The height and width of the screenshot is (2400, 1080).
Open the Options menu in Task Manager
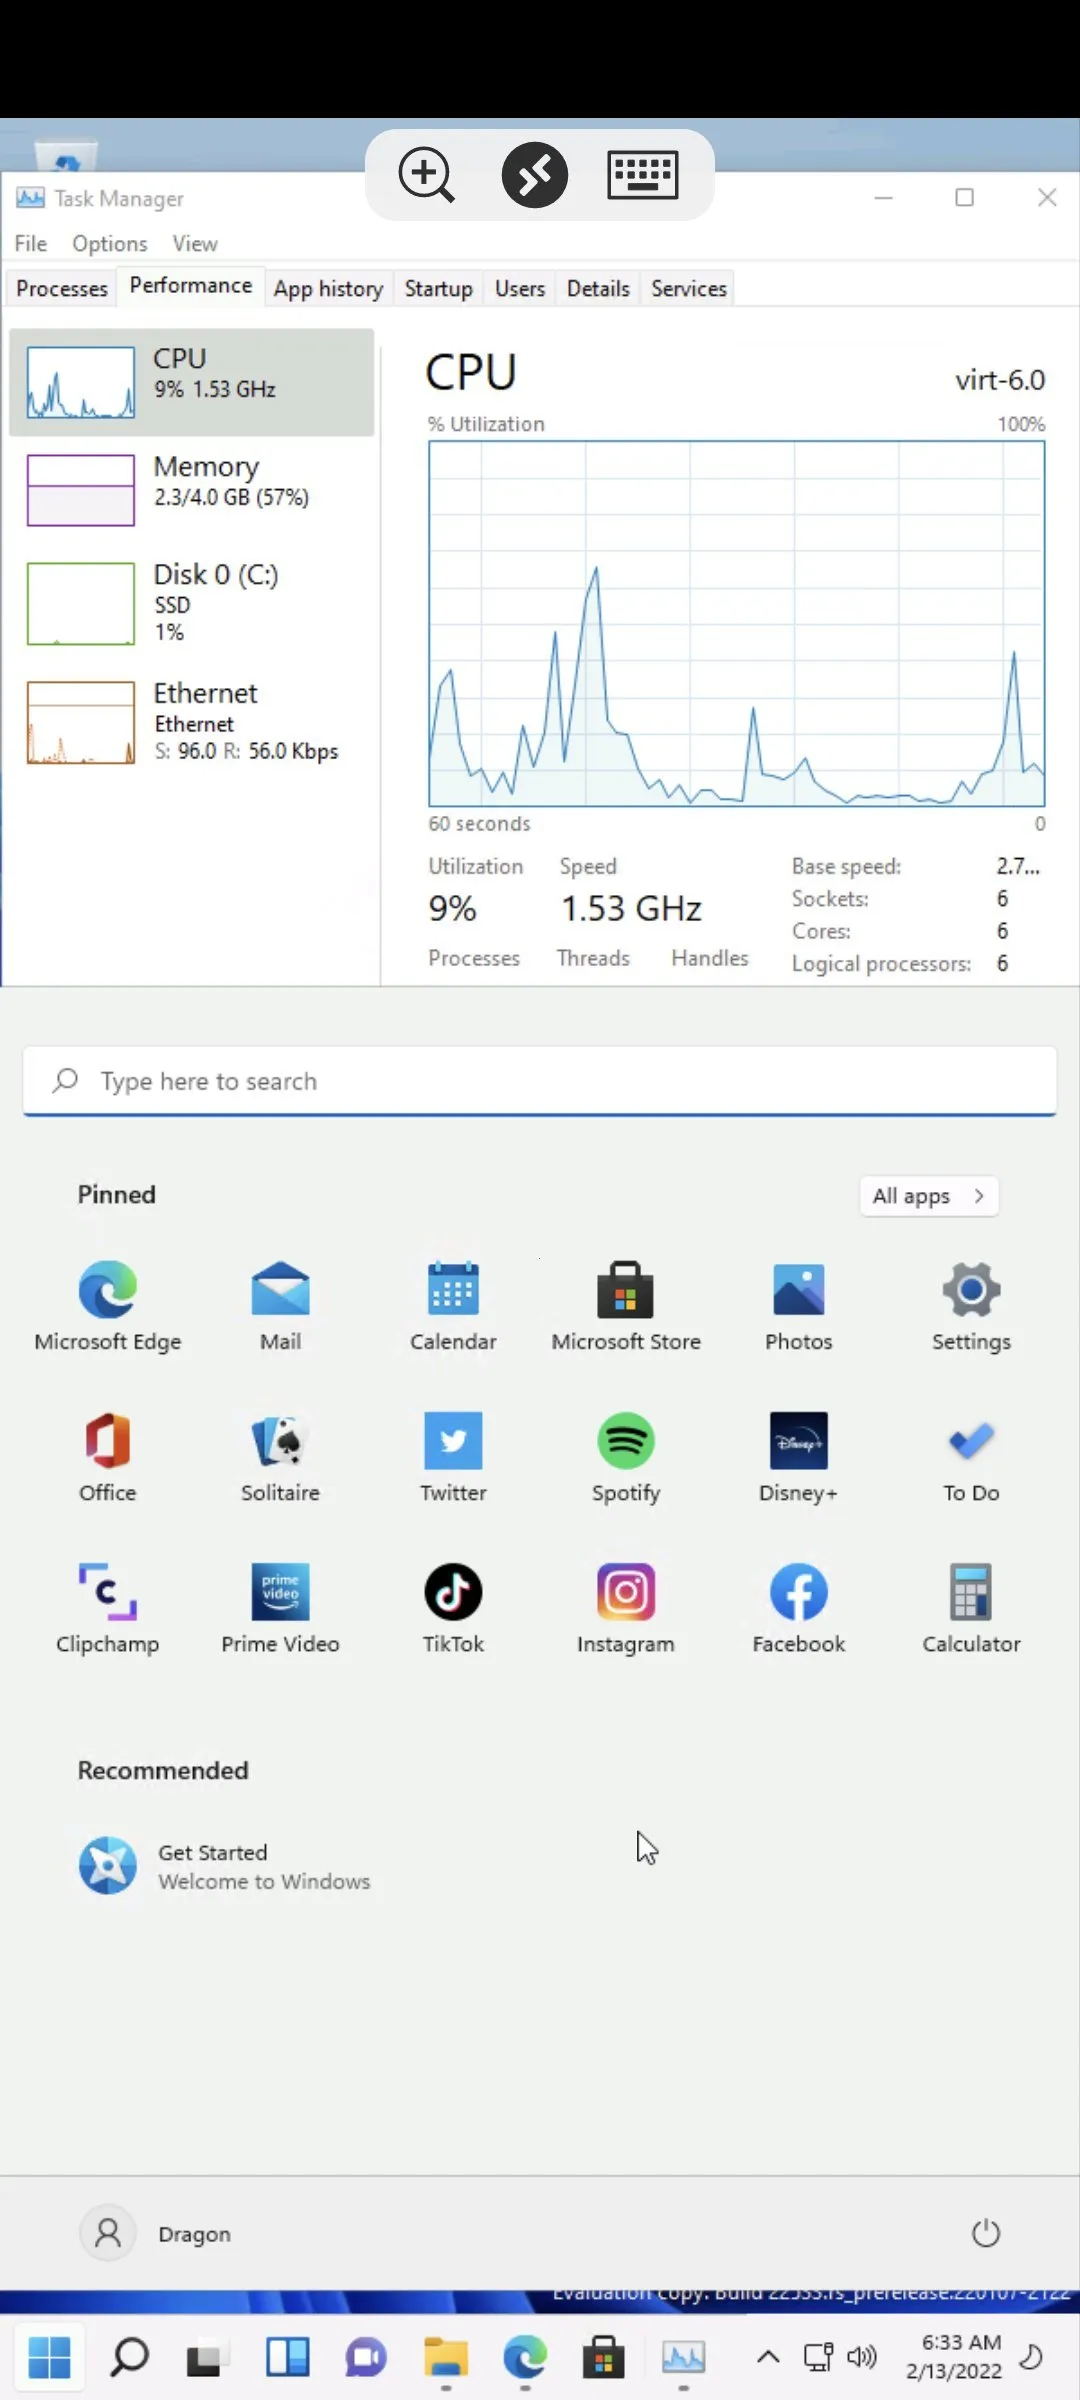(x=109, y=244)
